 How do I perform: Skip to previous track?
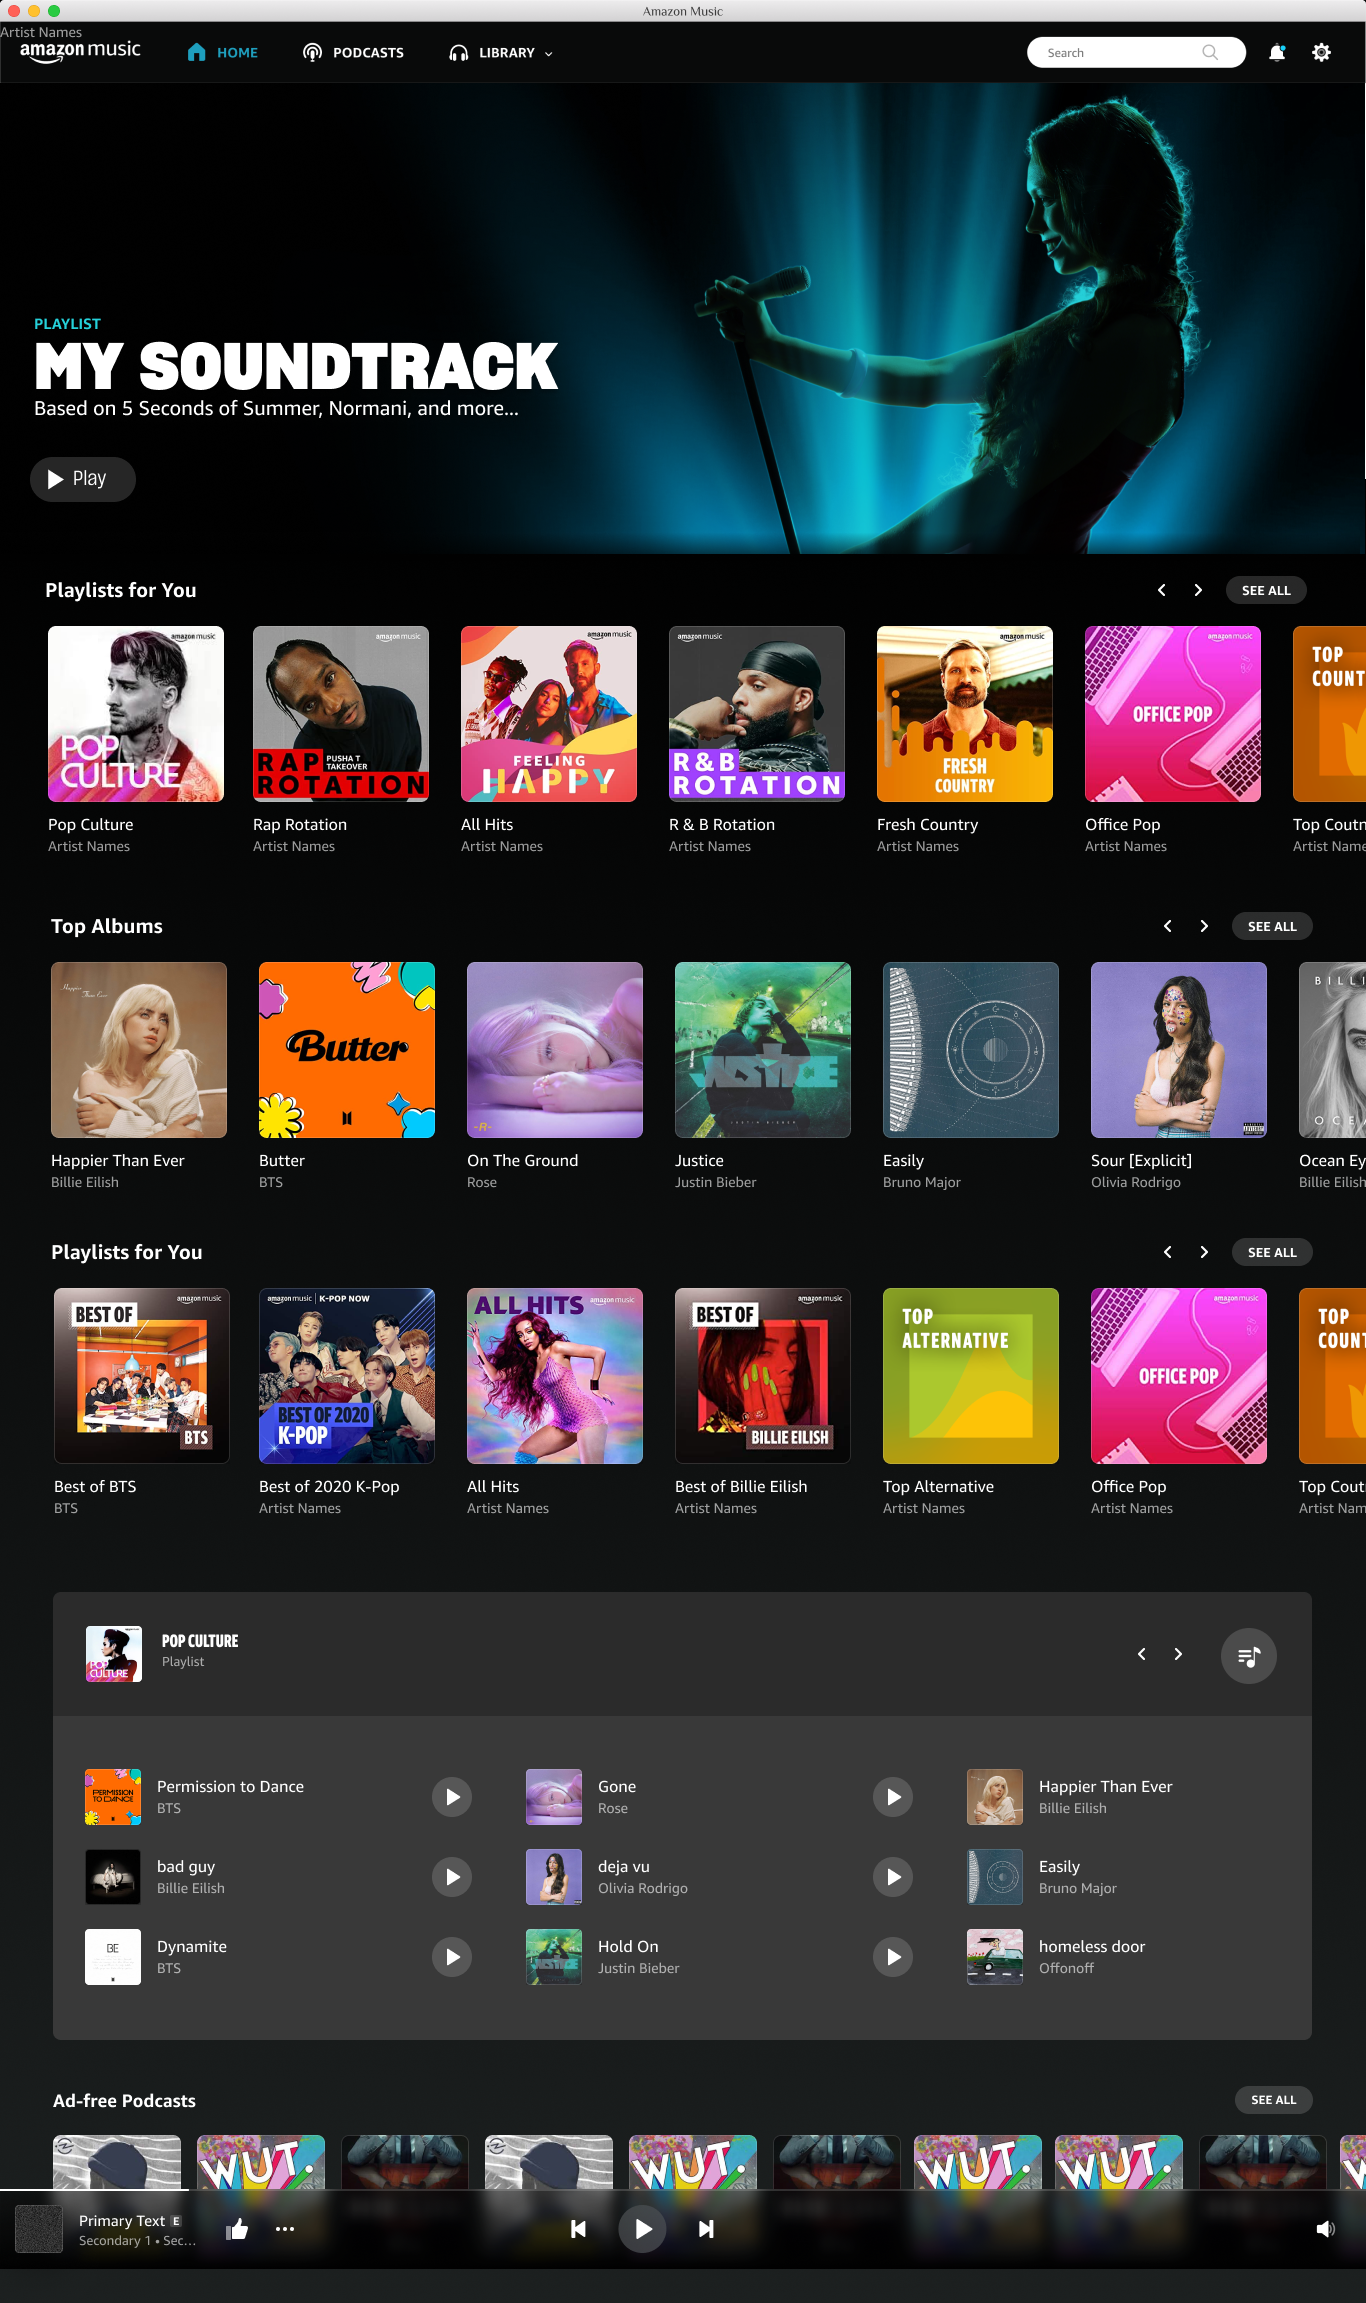click(578, 2229)
